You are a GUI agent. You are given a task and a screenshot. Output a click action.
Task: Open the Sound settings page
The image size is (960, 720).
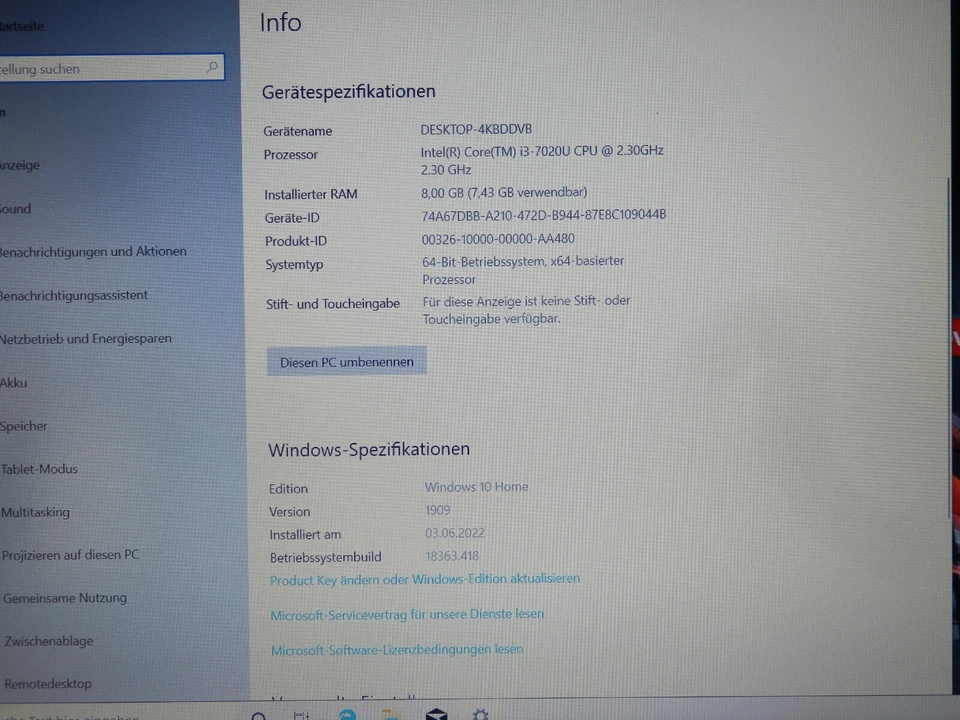click(16, 209)
